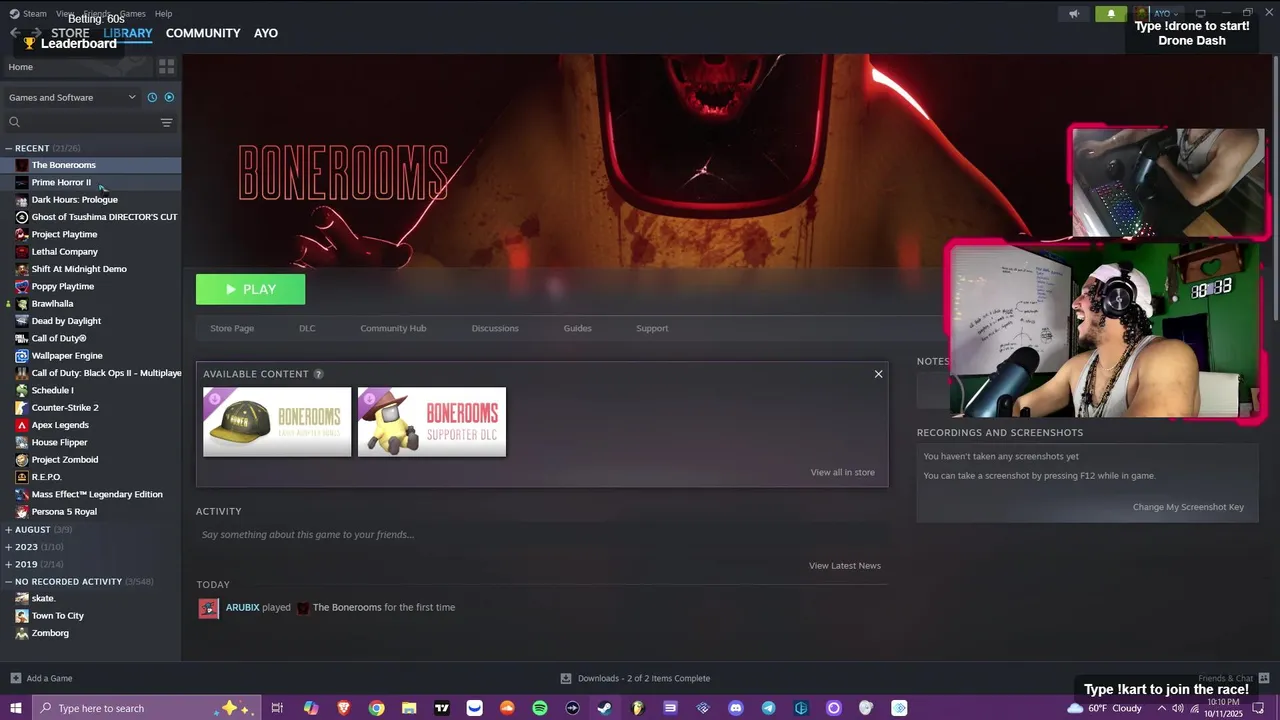Click the Windows Start button
Screen dimensions: 1280x720
click(x=15, y=708)
